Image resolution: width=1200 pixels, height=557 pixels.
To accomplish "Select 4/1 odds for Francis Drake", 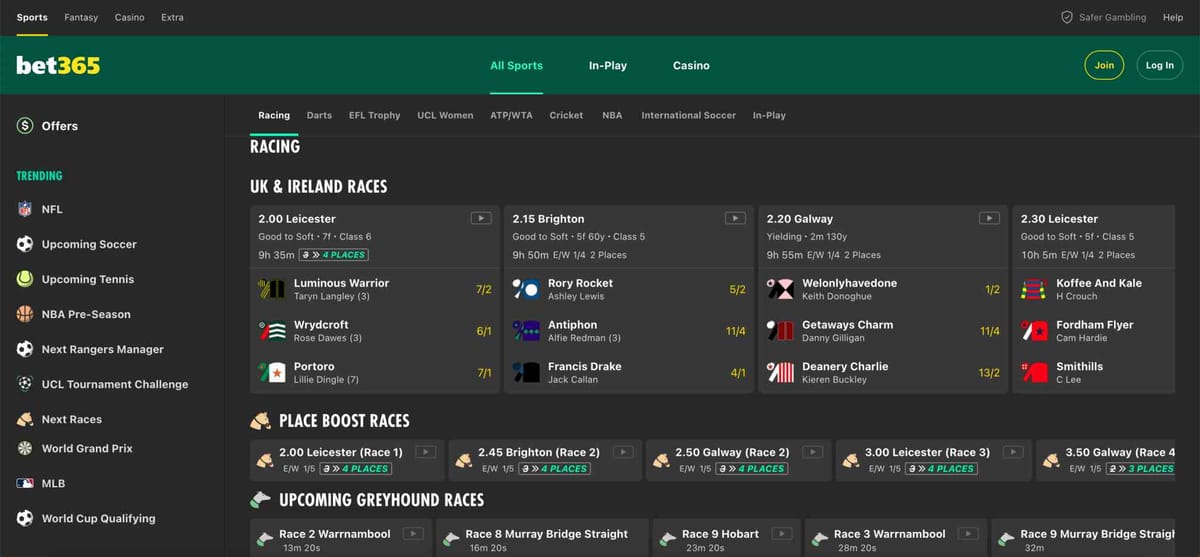I will [738, 373].
